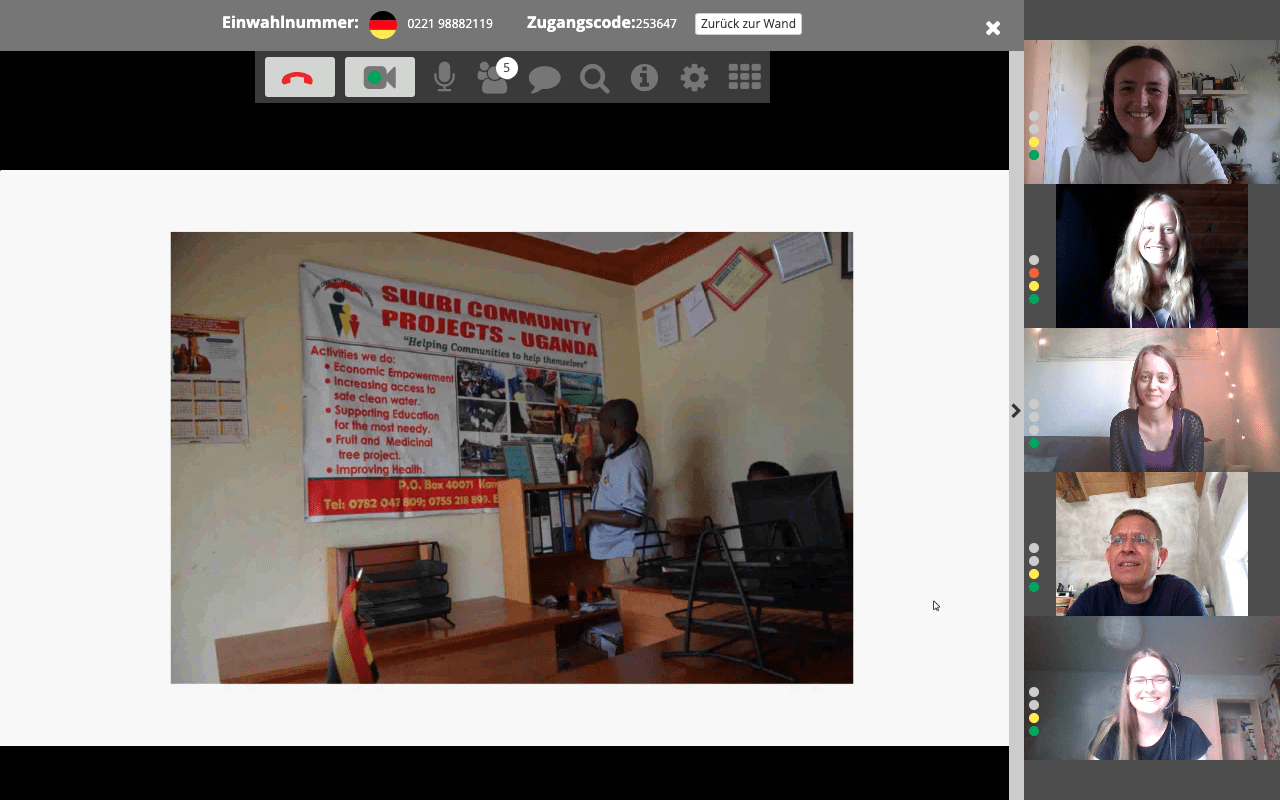Click the participant count badge showing 5
Screen dimensions: 1280x800
(x=507, y=68)
